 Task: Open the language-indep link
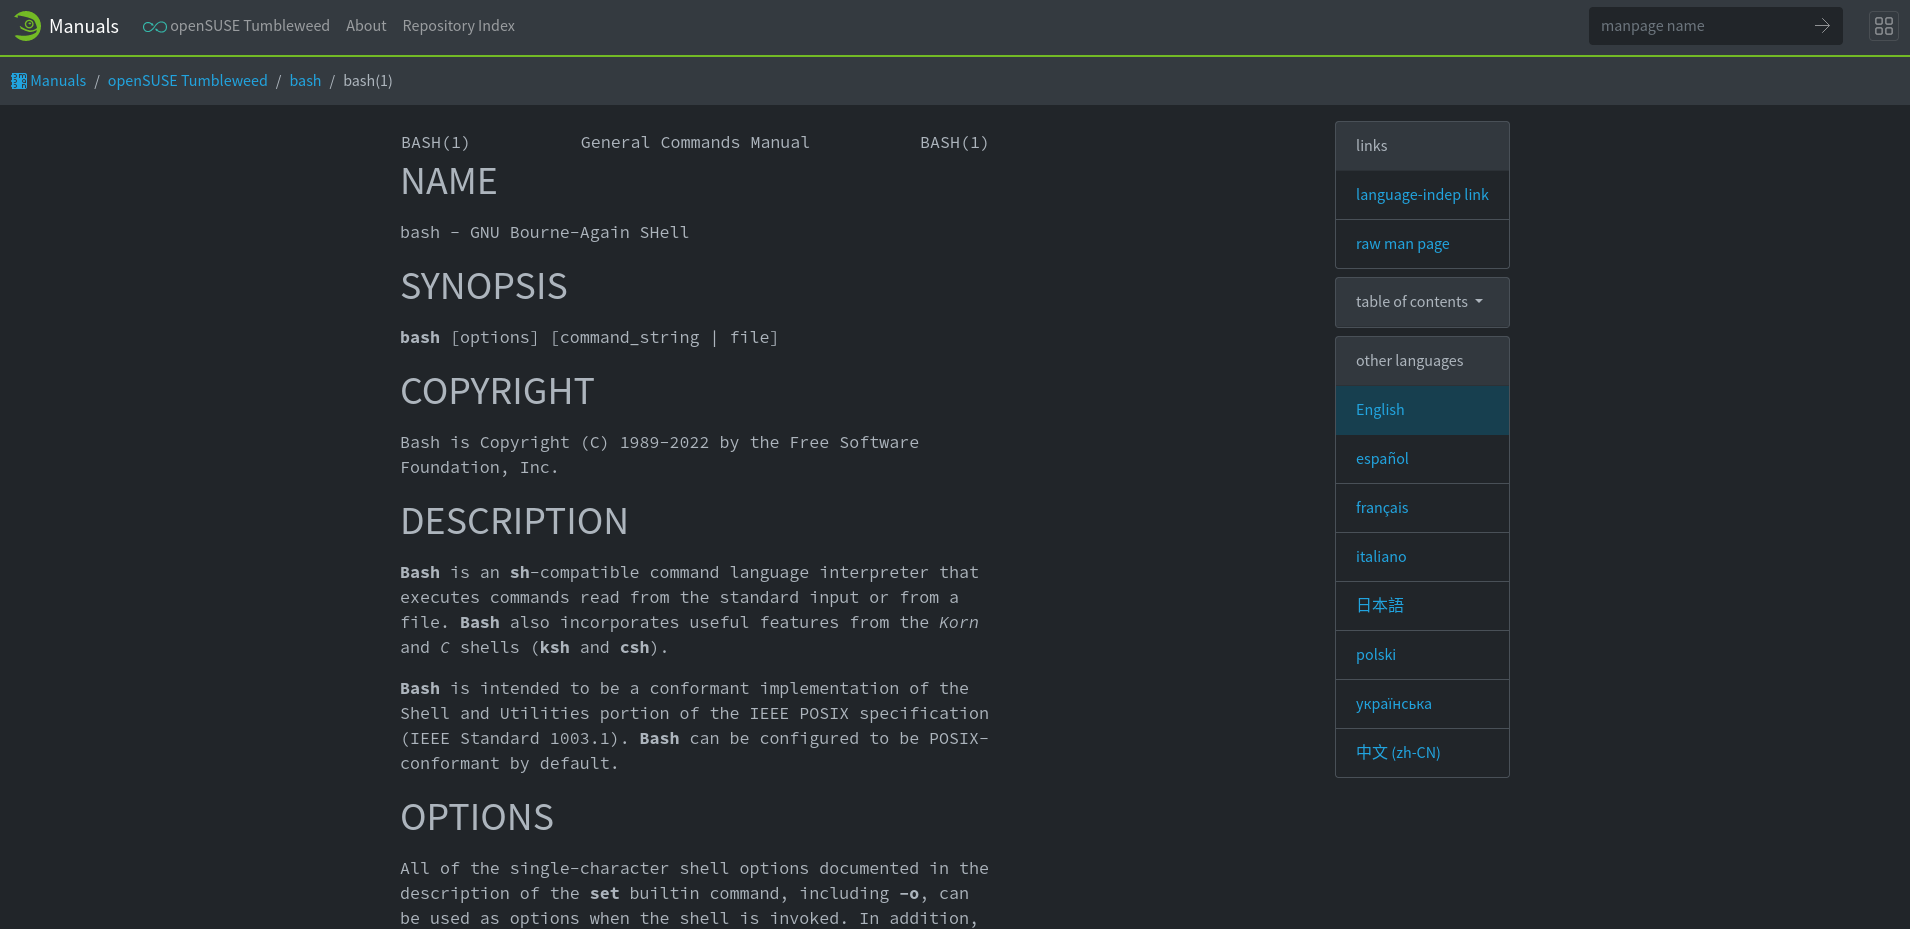(1421, 194)
